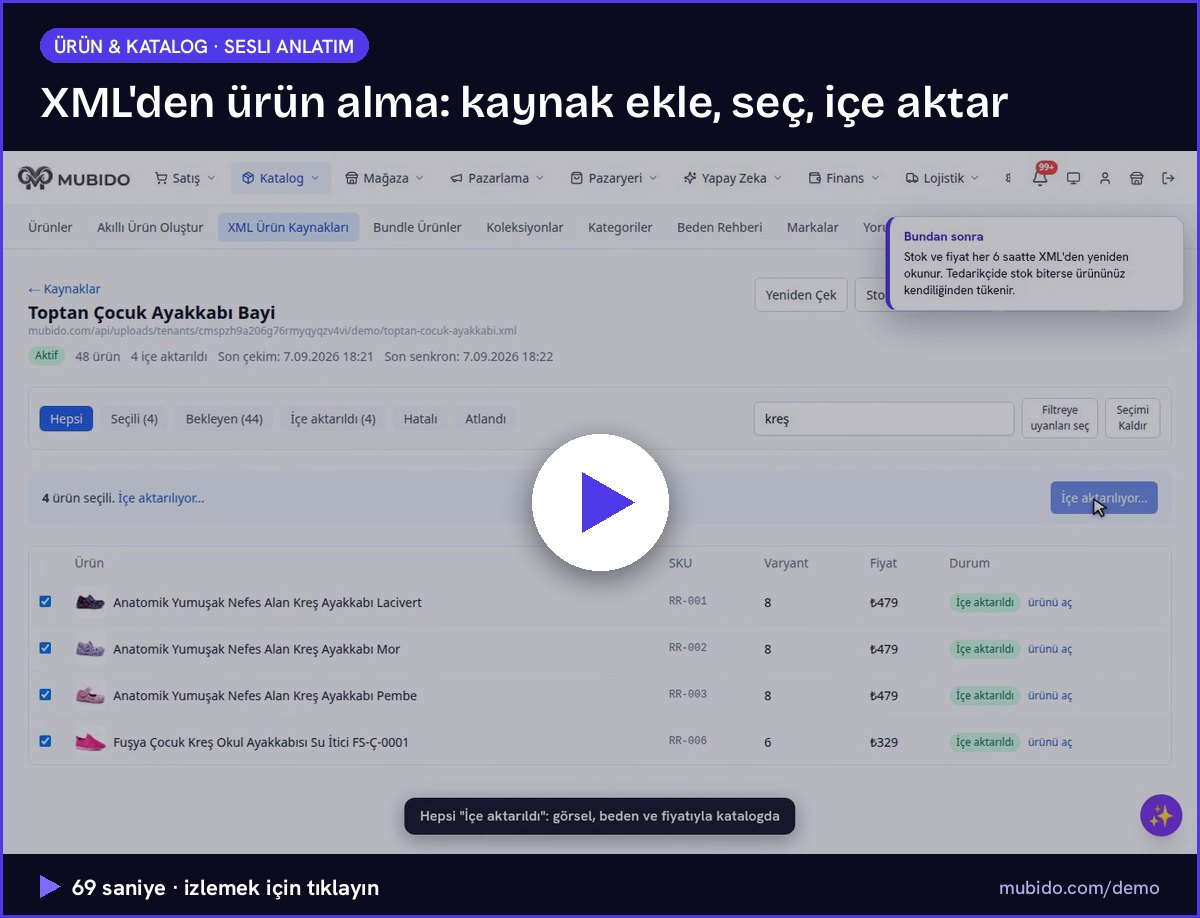Open the Markalar tab
This screenshot has width=1200, height=918.
pos(812,227)
